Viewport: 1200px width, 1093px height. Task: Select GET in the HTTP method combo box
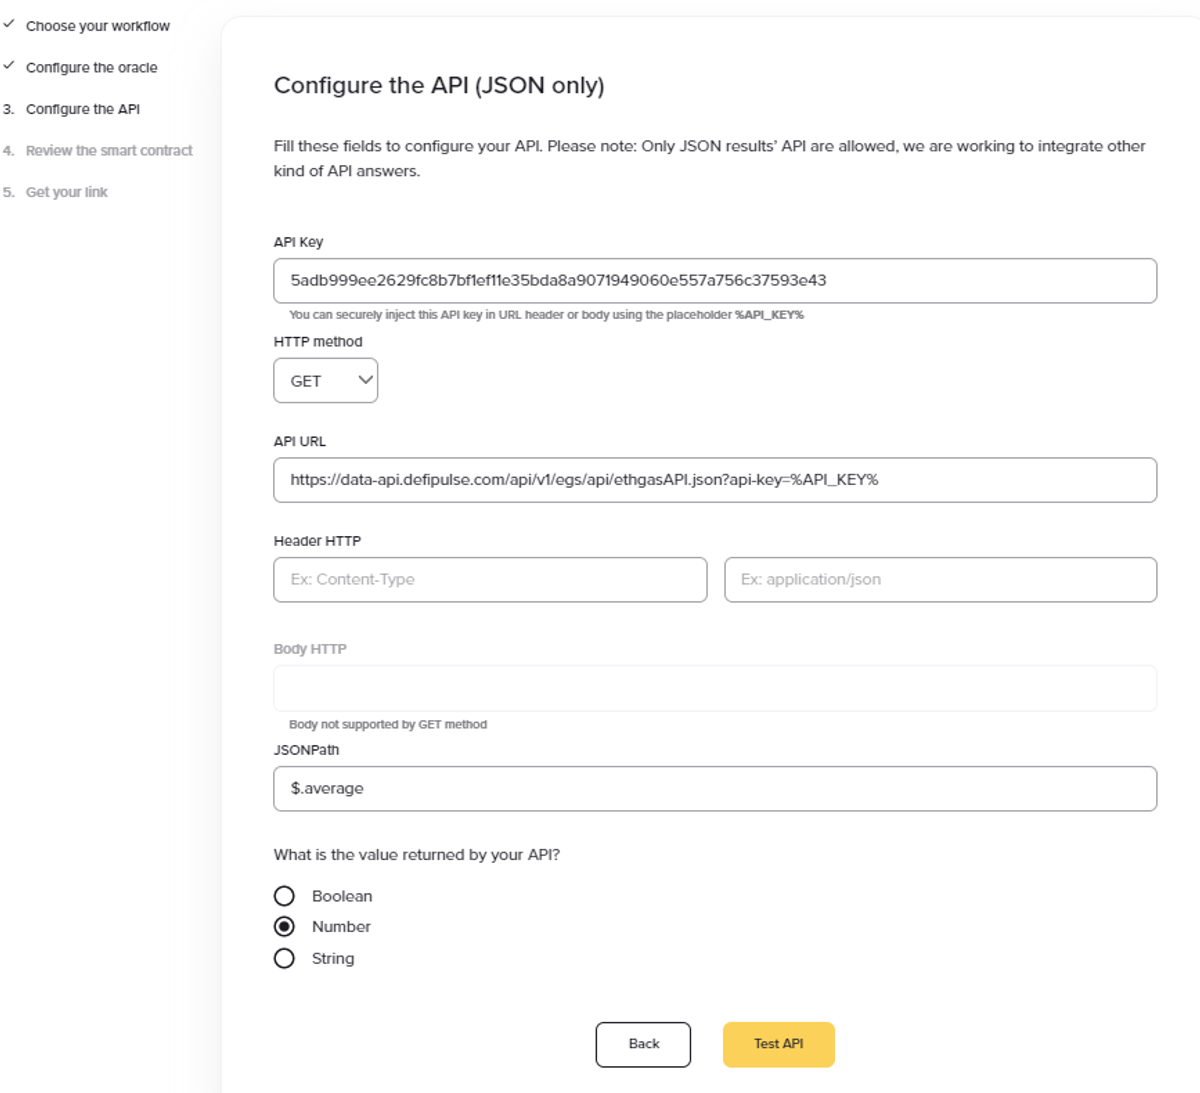click(x=326, y=381)
